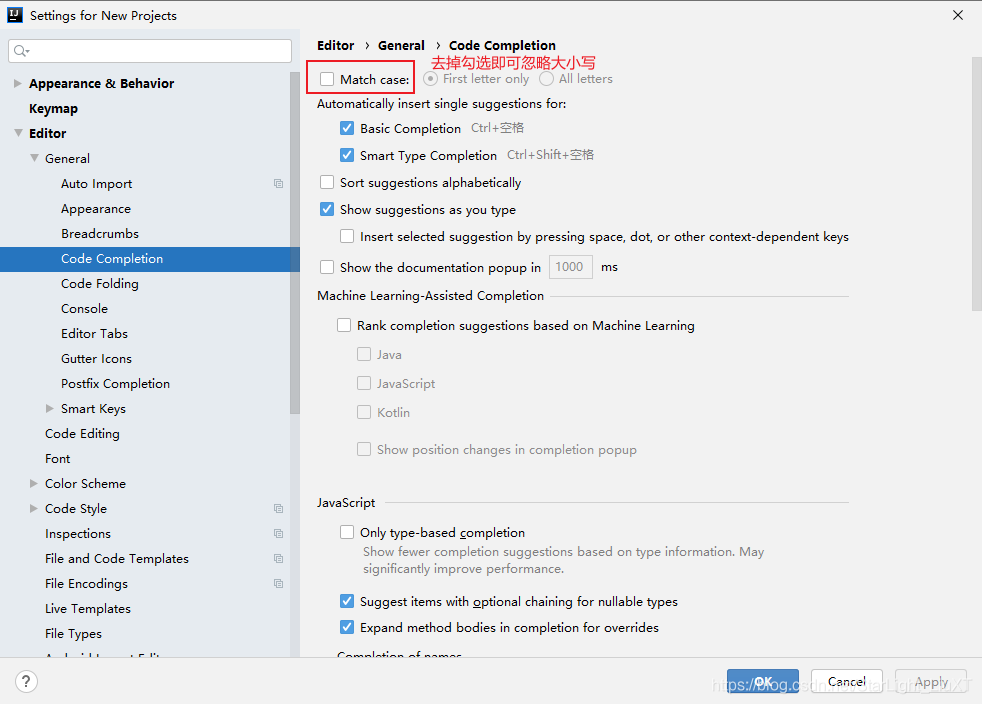Click the copy icon beside Code Style
Viewport: 982px width, 704px height.
point(279,509)
